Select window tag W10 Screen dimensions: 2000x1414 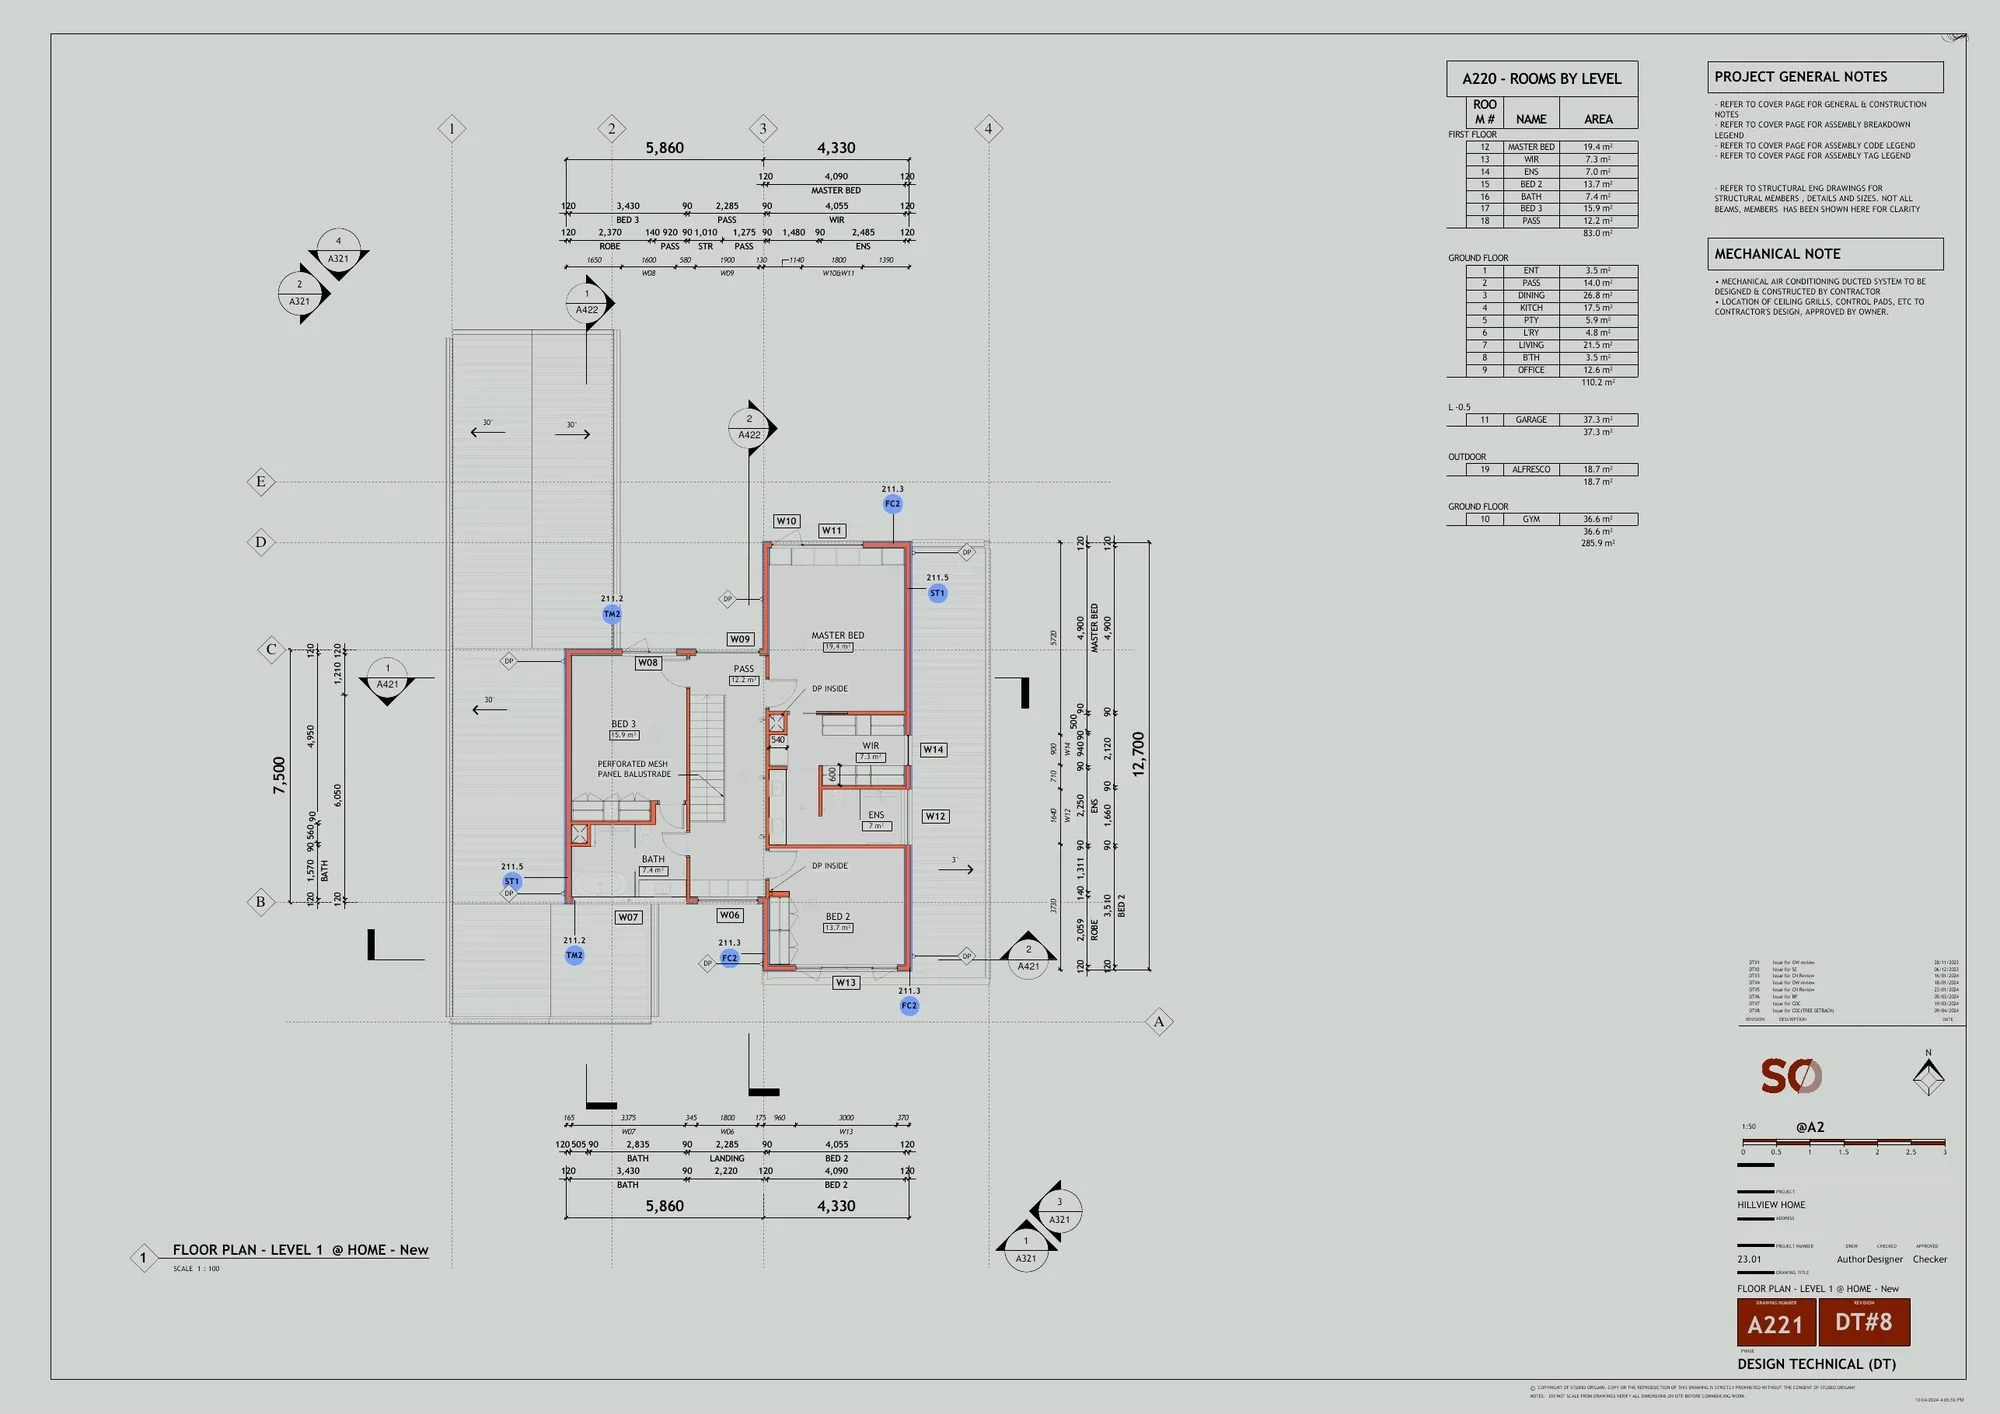[x=787, y=521]
